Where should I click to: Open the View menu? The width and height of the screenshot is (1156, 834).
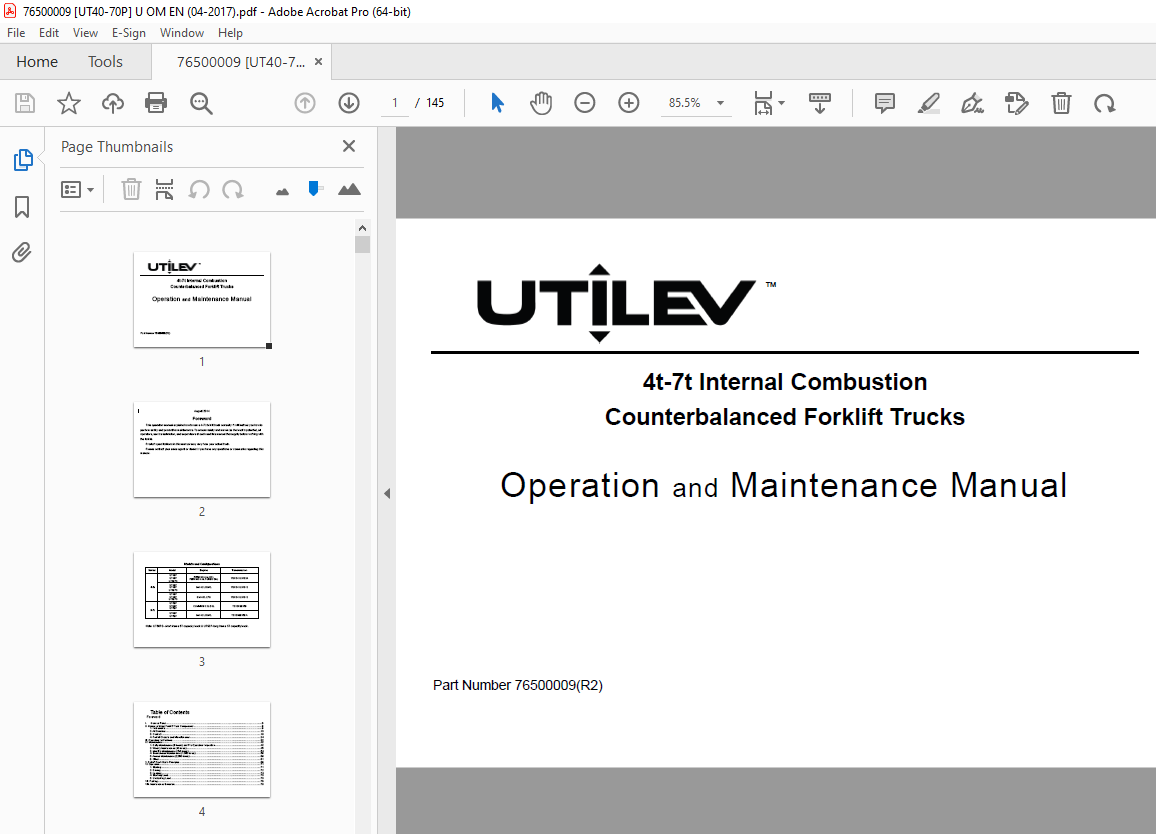point(86,32)
